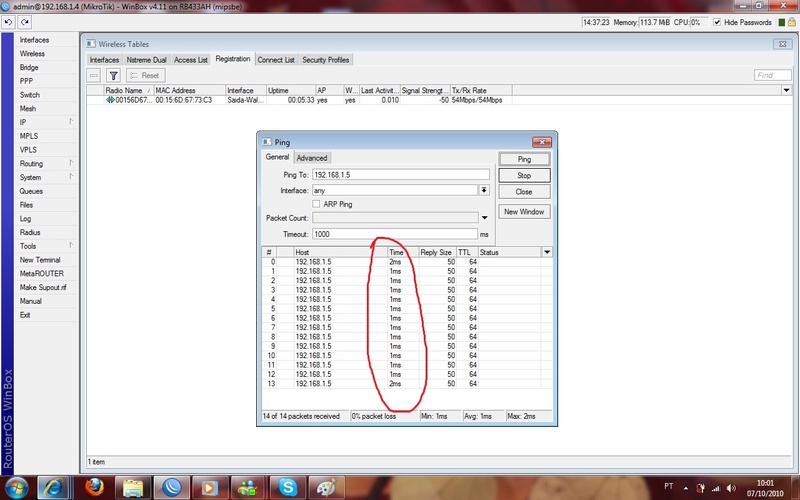Click the remove (minus) button in Wireless Tables
The image size is (800, 500).
pos(94,76)
